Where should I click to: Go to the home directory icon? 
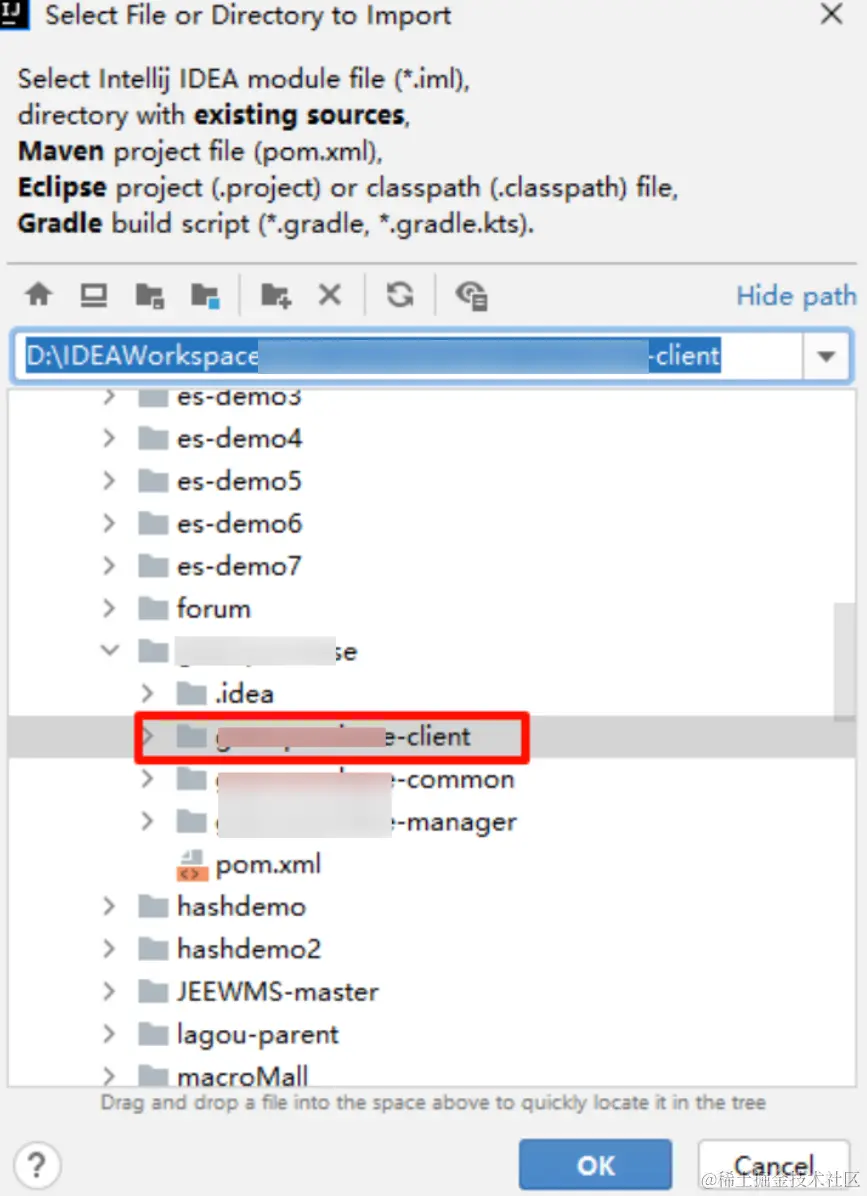pyautogui.click(x=39, y=294)
